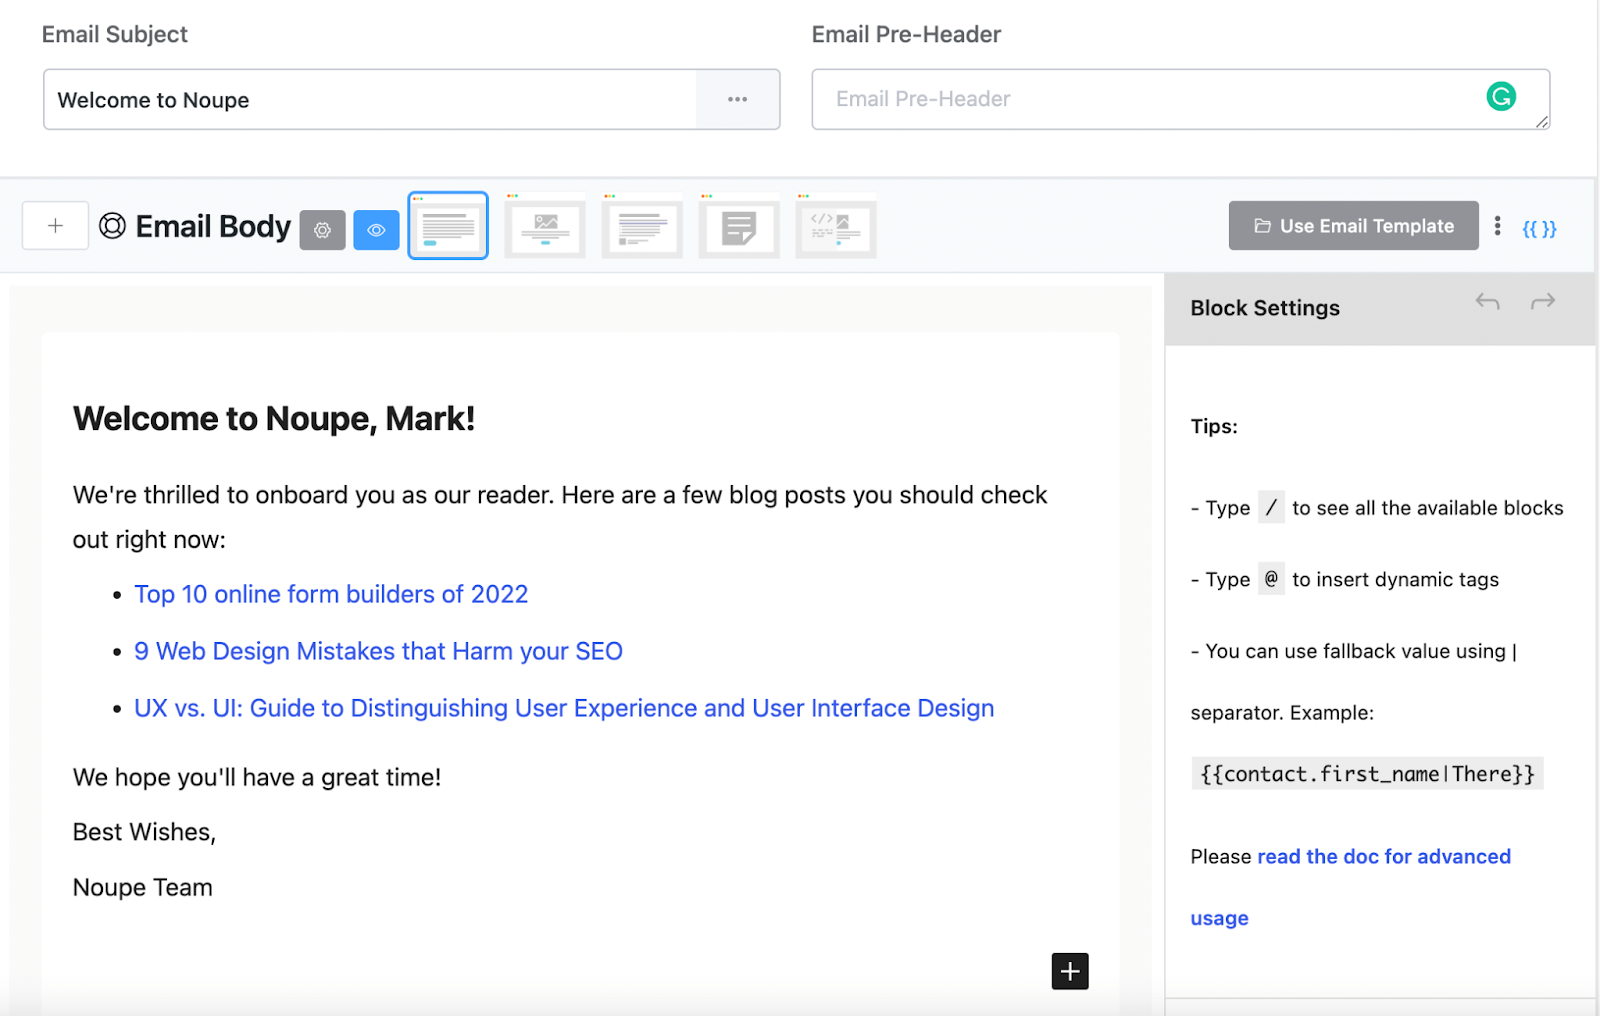Viewport: 1600px width, 1016px height.
Task: Click the redo arrow in Block Settings
Action: click(1543, 302)
